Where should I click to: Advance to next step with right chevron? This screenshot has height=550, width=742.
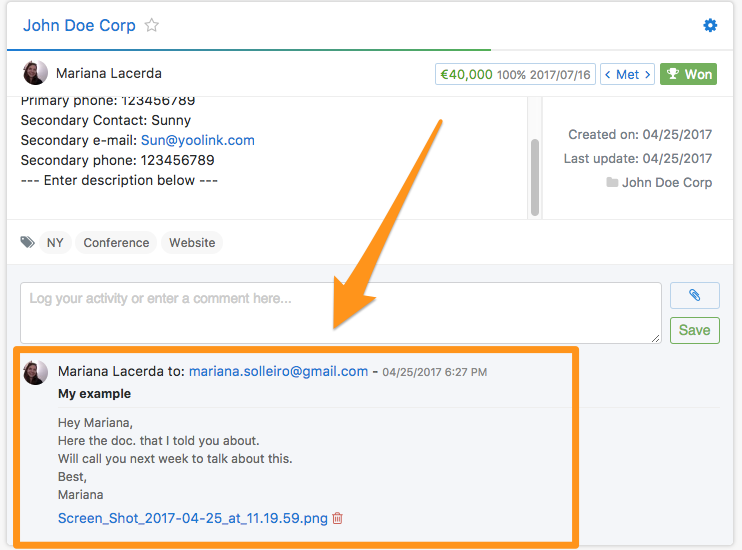[648, 74]
